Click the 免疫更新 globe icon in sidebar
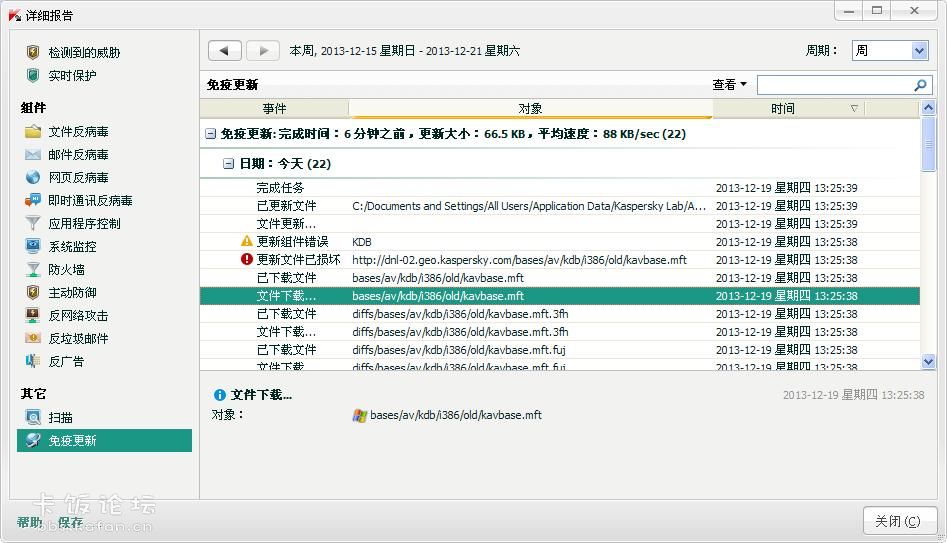The width and height of the screenshot is (947, 543). pyautogui.click(x=33, y=440)
